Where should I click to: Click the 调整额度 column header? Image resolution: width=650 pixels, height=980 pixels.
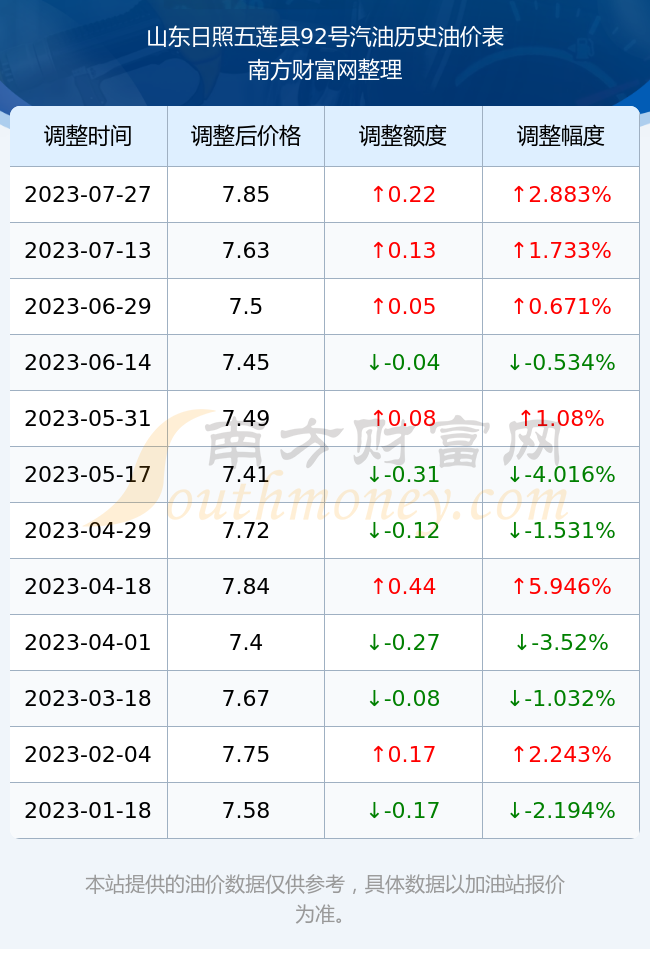coord(403,136)
